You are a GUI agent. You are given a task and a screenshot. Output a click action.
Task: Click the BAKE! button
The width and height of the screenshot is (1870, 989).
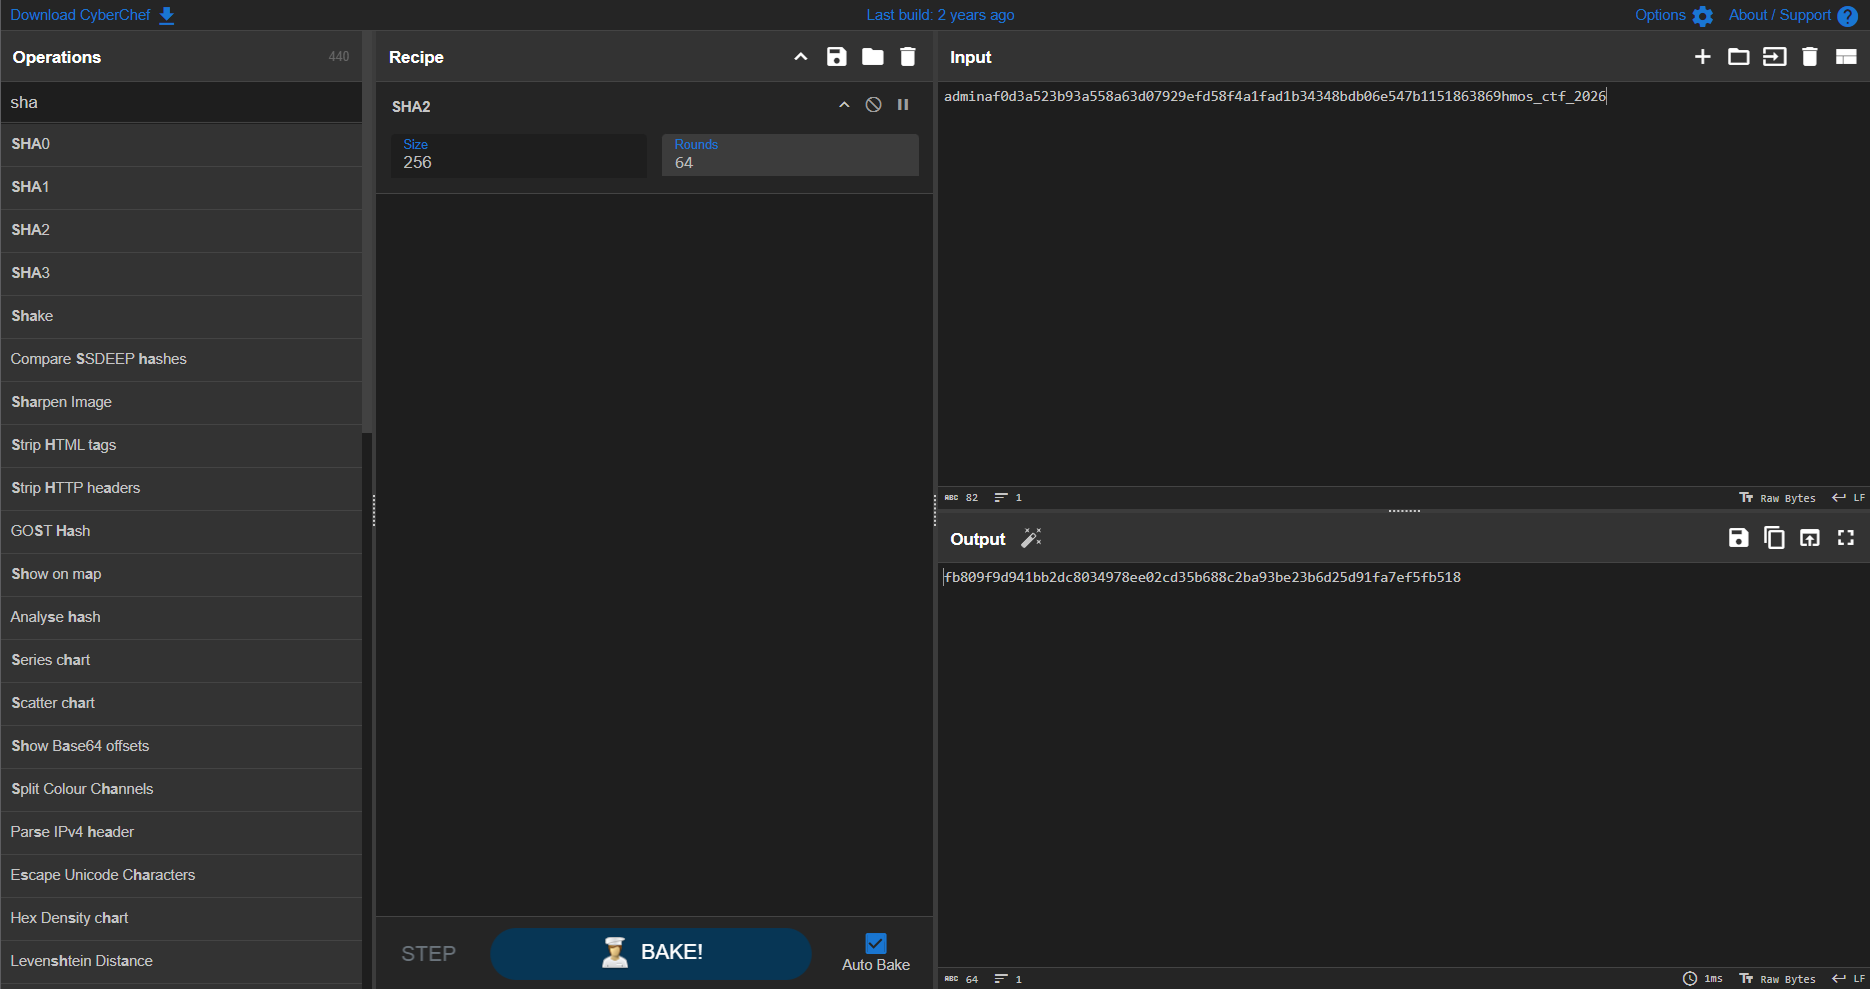tap(651, 953)
